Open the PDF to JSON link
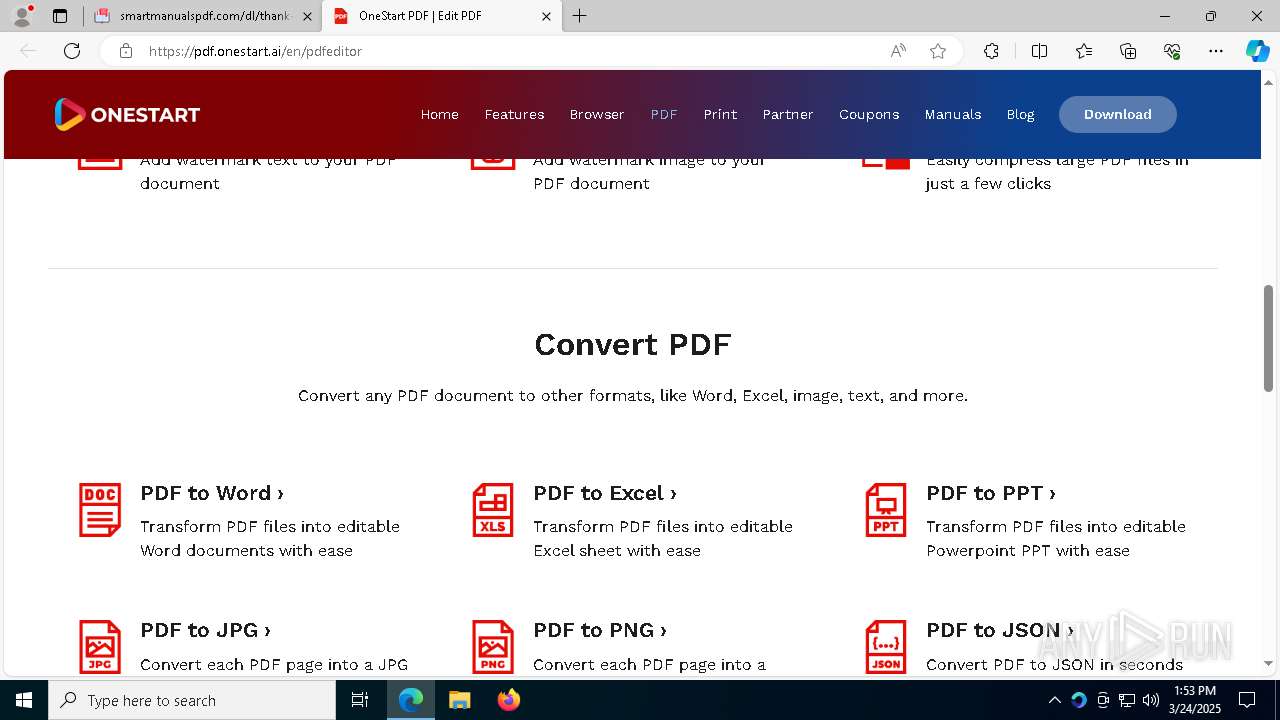The image size is (1280, 720). click(x=1000, y=630)
